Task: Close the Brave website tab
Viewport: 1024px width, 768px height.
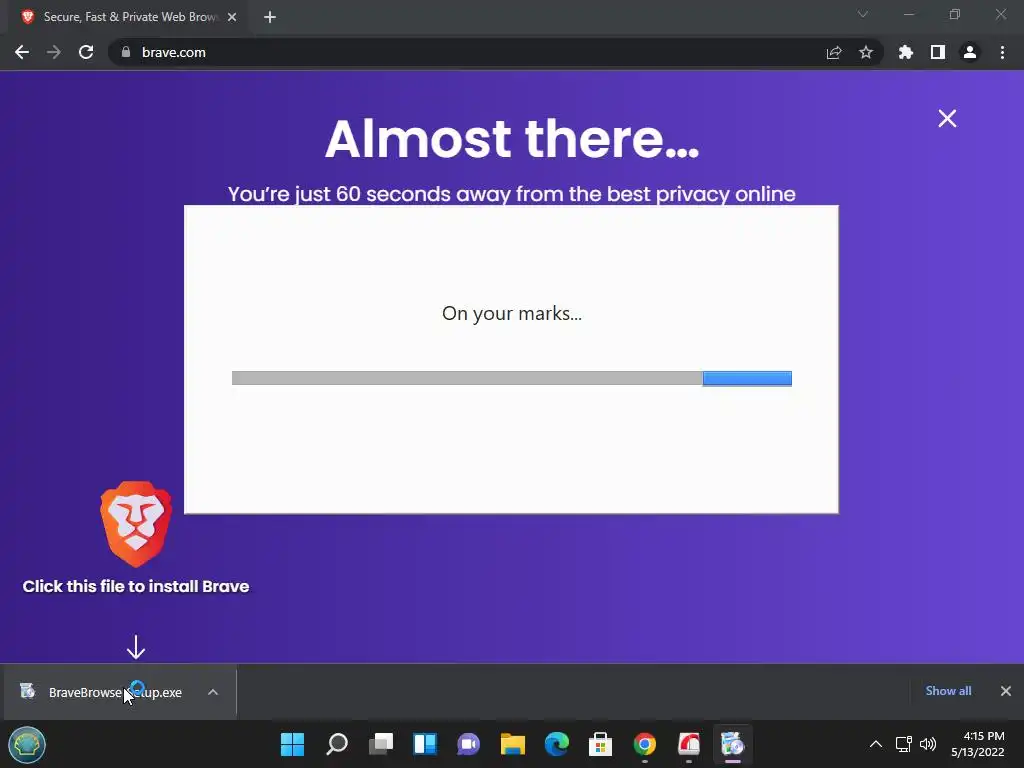Action: point(232,17)
